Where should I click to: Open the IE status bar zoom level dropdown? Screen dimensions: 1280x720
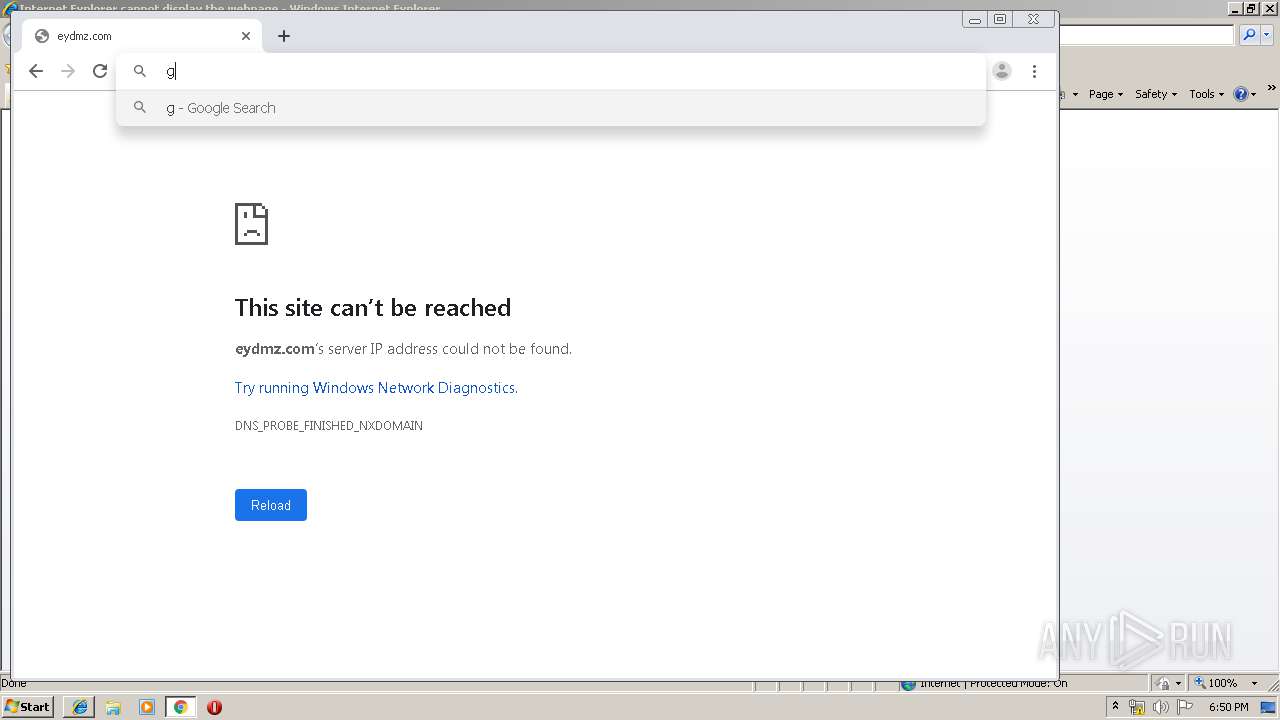1255,683
